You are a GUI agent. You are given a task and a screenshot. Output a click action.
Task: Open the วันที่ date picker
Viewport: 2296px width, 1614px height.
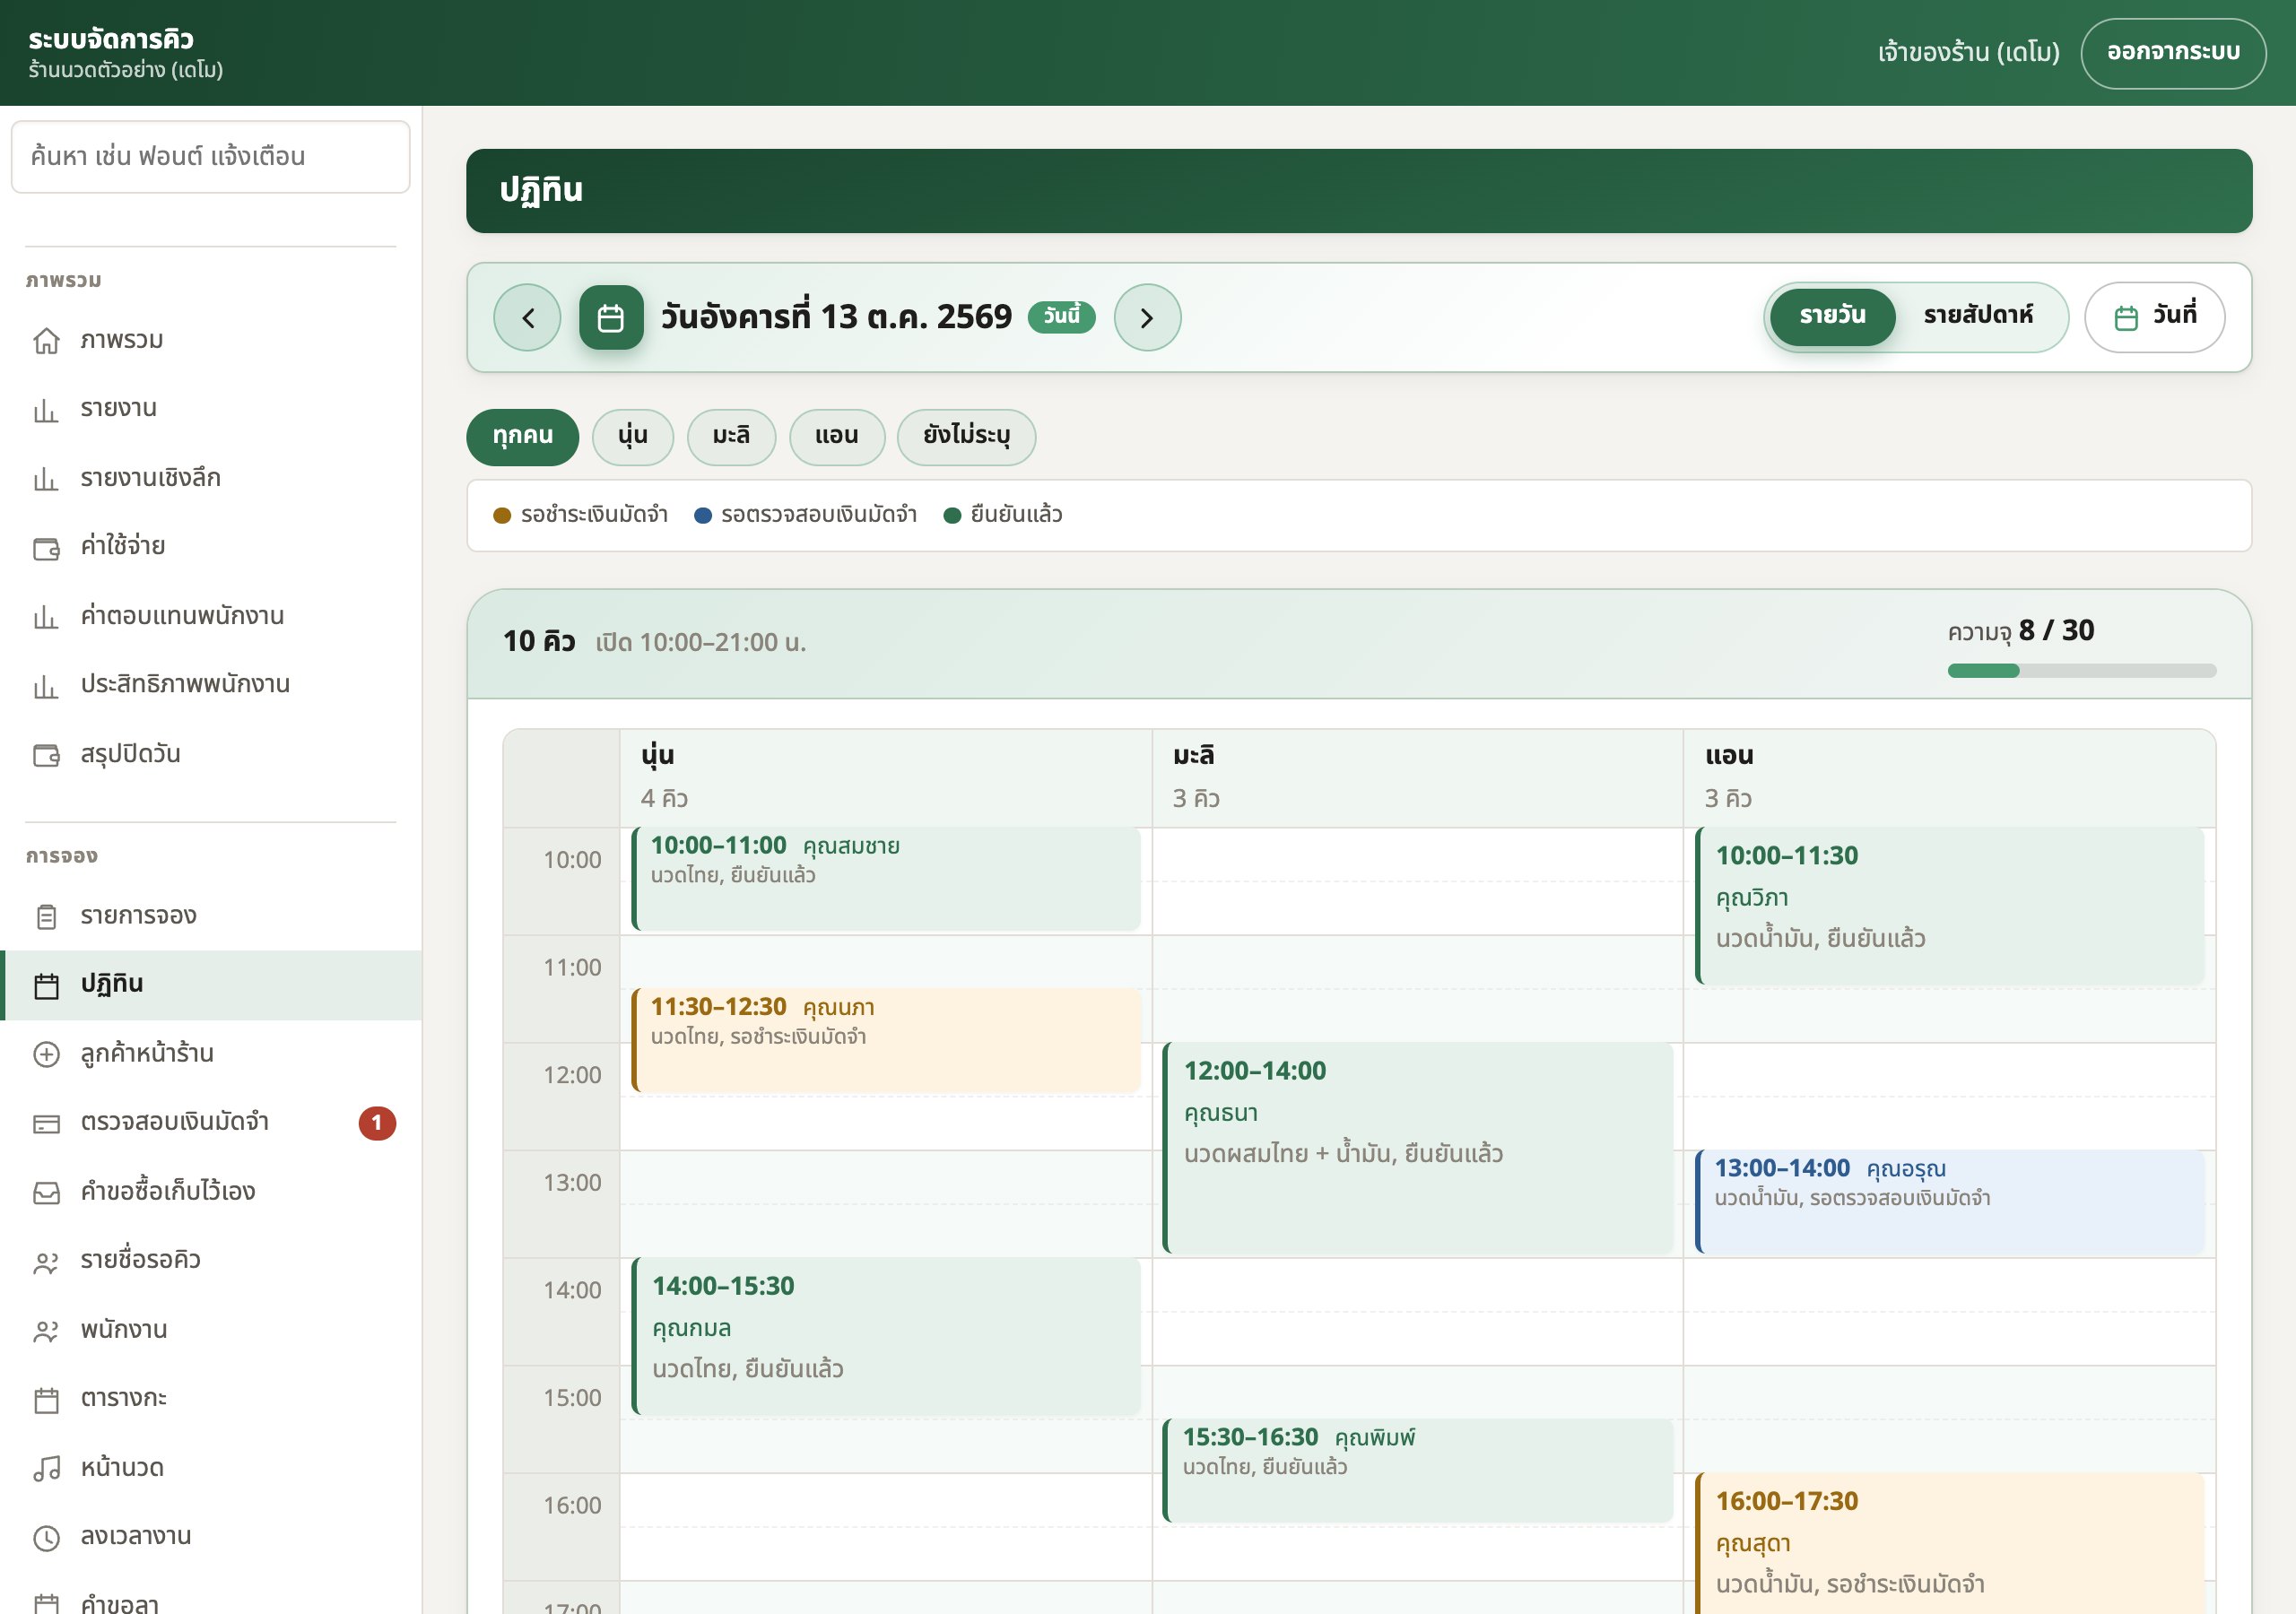tap(2154, 317)
